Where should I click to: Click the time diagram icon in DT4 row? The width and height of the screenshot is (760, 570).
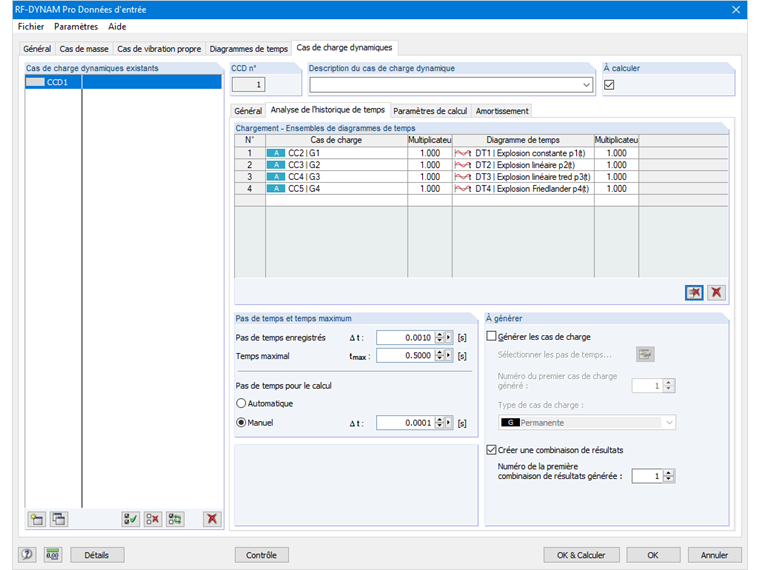coord(463,189)
